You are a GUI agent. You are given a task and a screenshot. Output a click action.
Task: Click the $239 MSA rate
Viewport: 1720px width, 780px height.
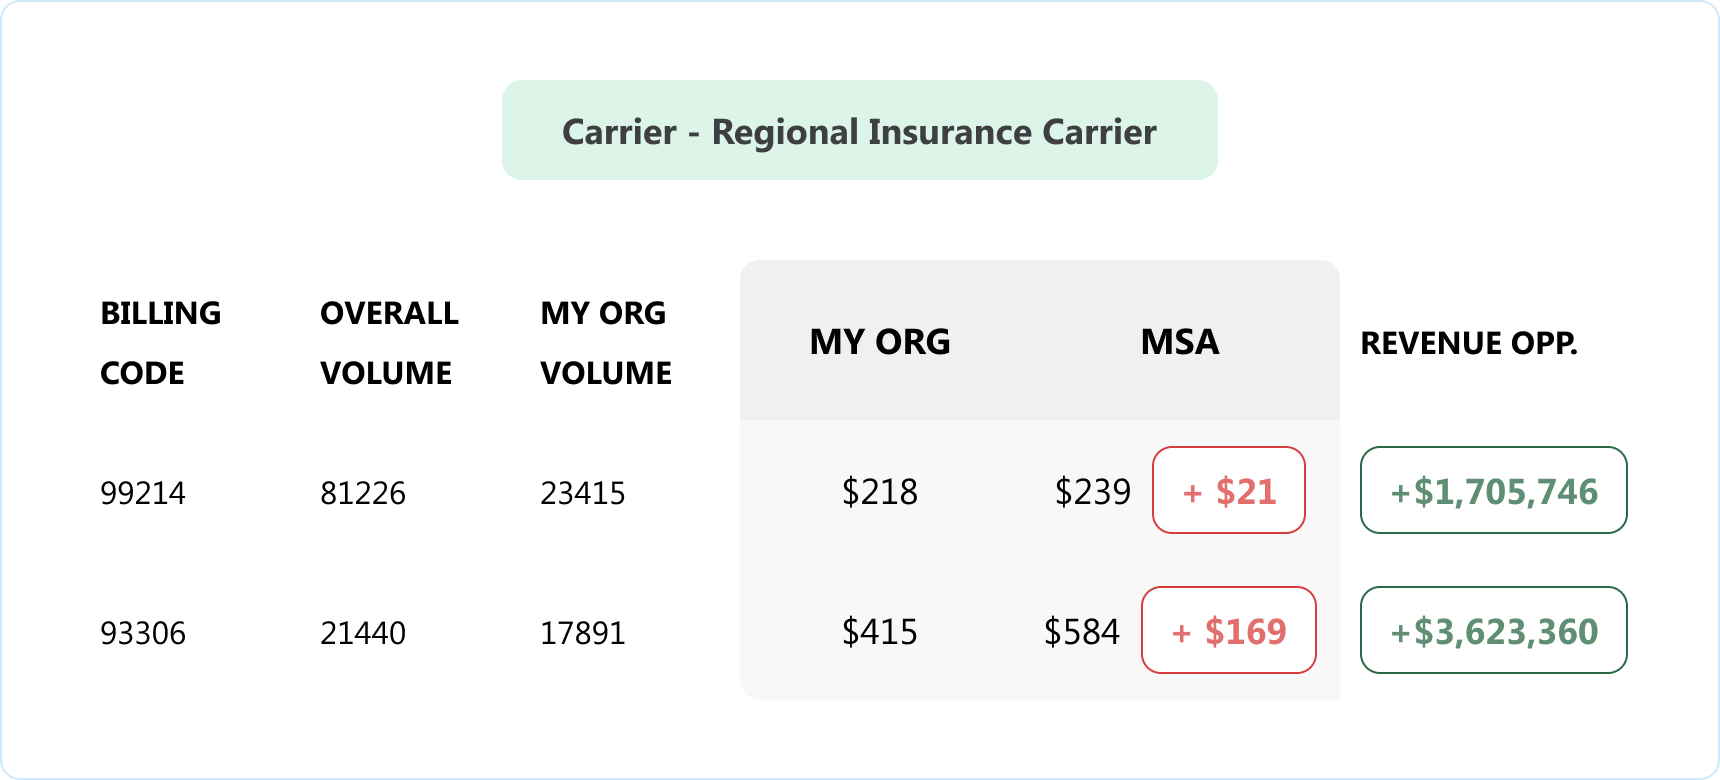point(1093,492)
